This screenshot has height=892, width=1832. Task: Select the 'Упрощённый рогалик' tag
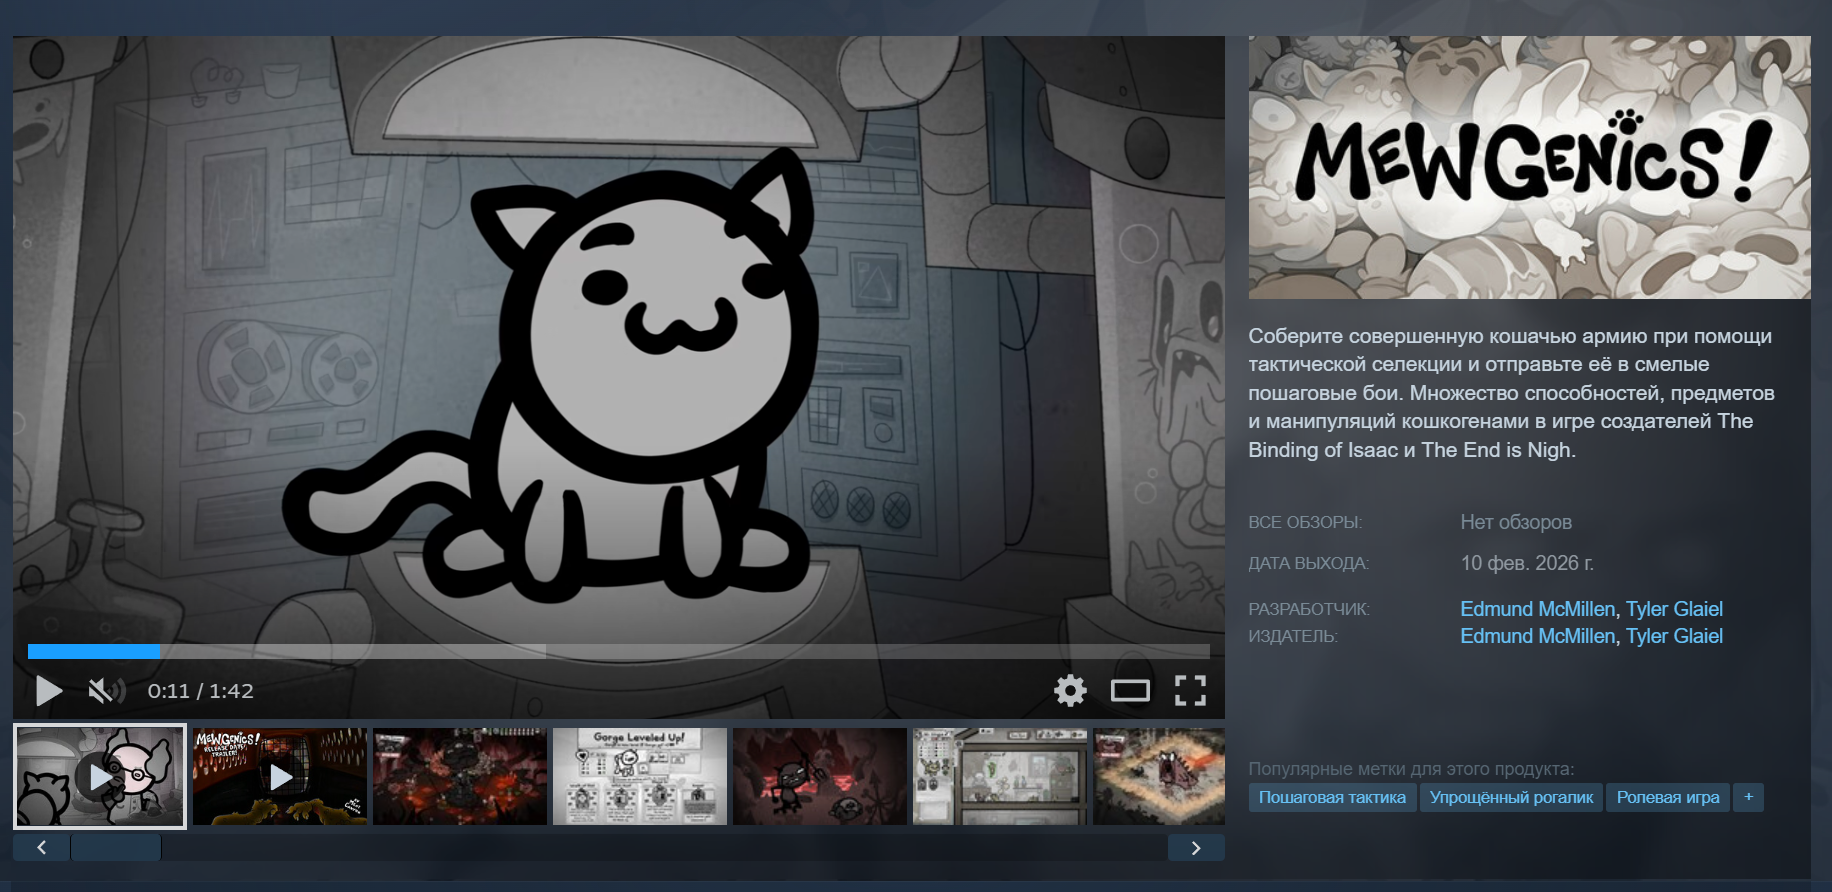coord(1511,797)
